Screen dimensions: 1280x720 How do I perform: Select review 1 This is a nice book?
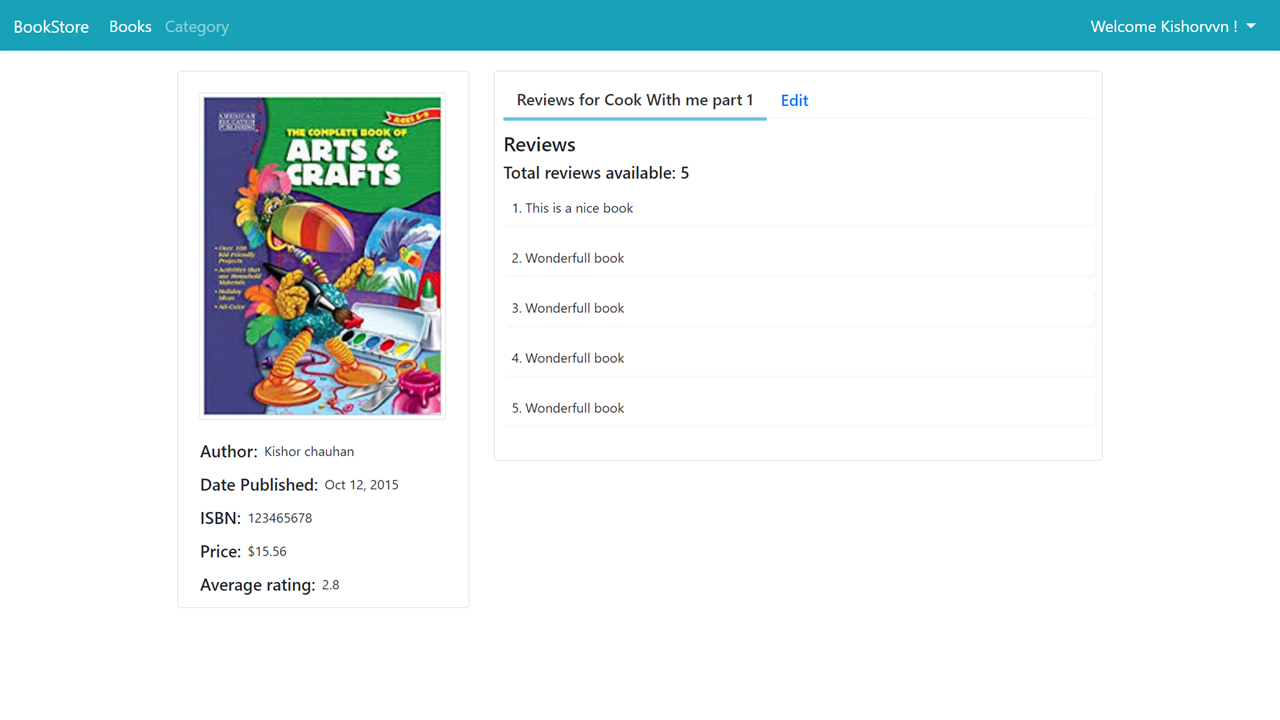pos(798,208)
